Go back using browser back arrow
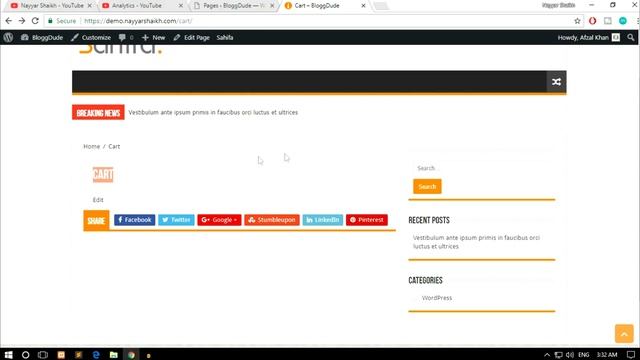The image size is (640, 360). tap(9, 21)
